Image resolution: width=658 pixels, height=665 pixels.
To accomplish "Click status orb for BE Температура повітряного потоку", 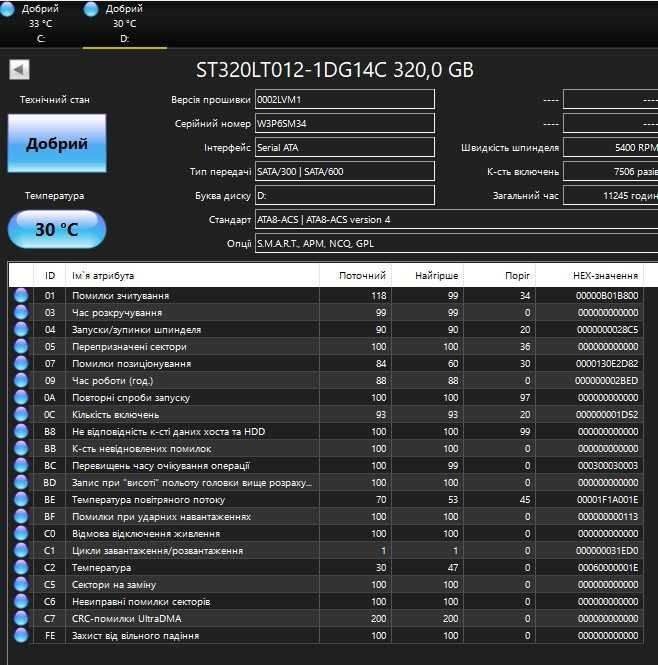I will coord(21,500).
